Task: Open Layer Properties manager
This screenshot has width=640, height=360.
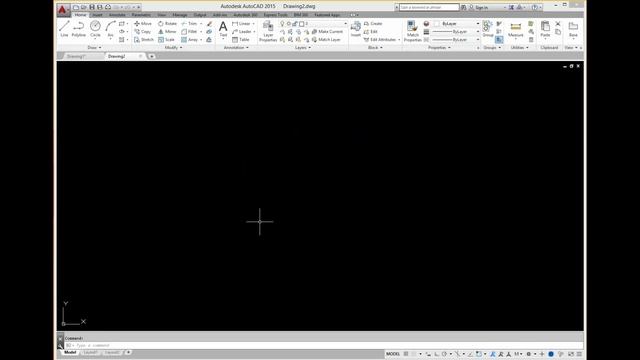Action: 268,31
